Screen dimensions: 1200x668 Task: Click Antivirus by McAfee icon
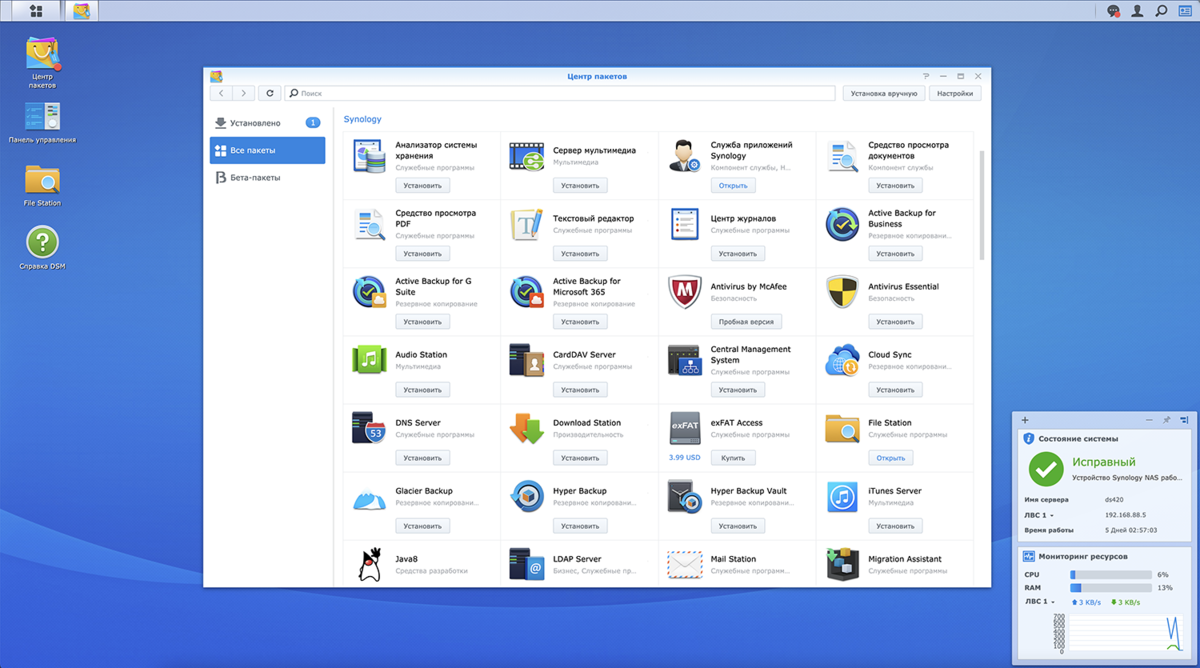(685, 293)
